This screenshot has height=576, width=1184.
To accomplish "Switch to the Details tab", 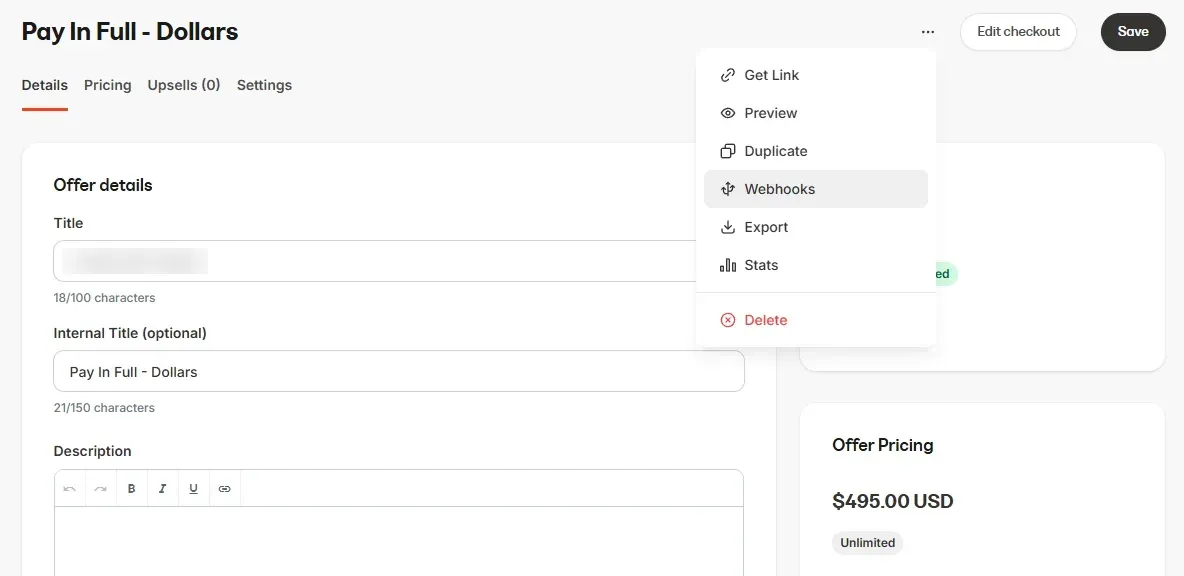I will coord(45,85).
